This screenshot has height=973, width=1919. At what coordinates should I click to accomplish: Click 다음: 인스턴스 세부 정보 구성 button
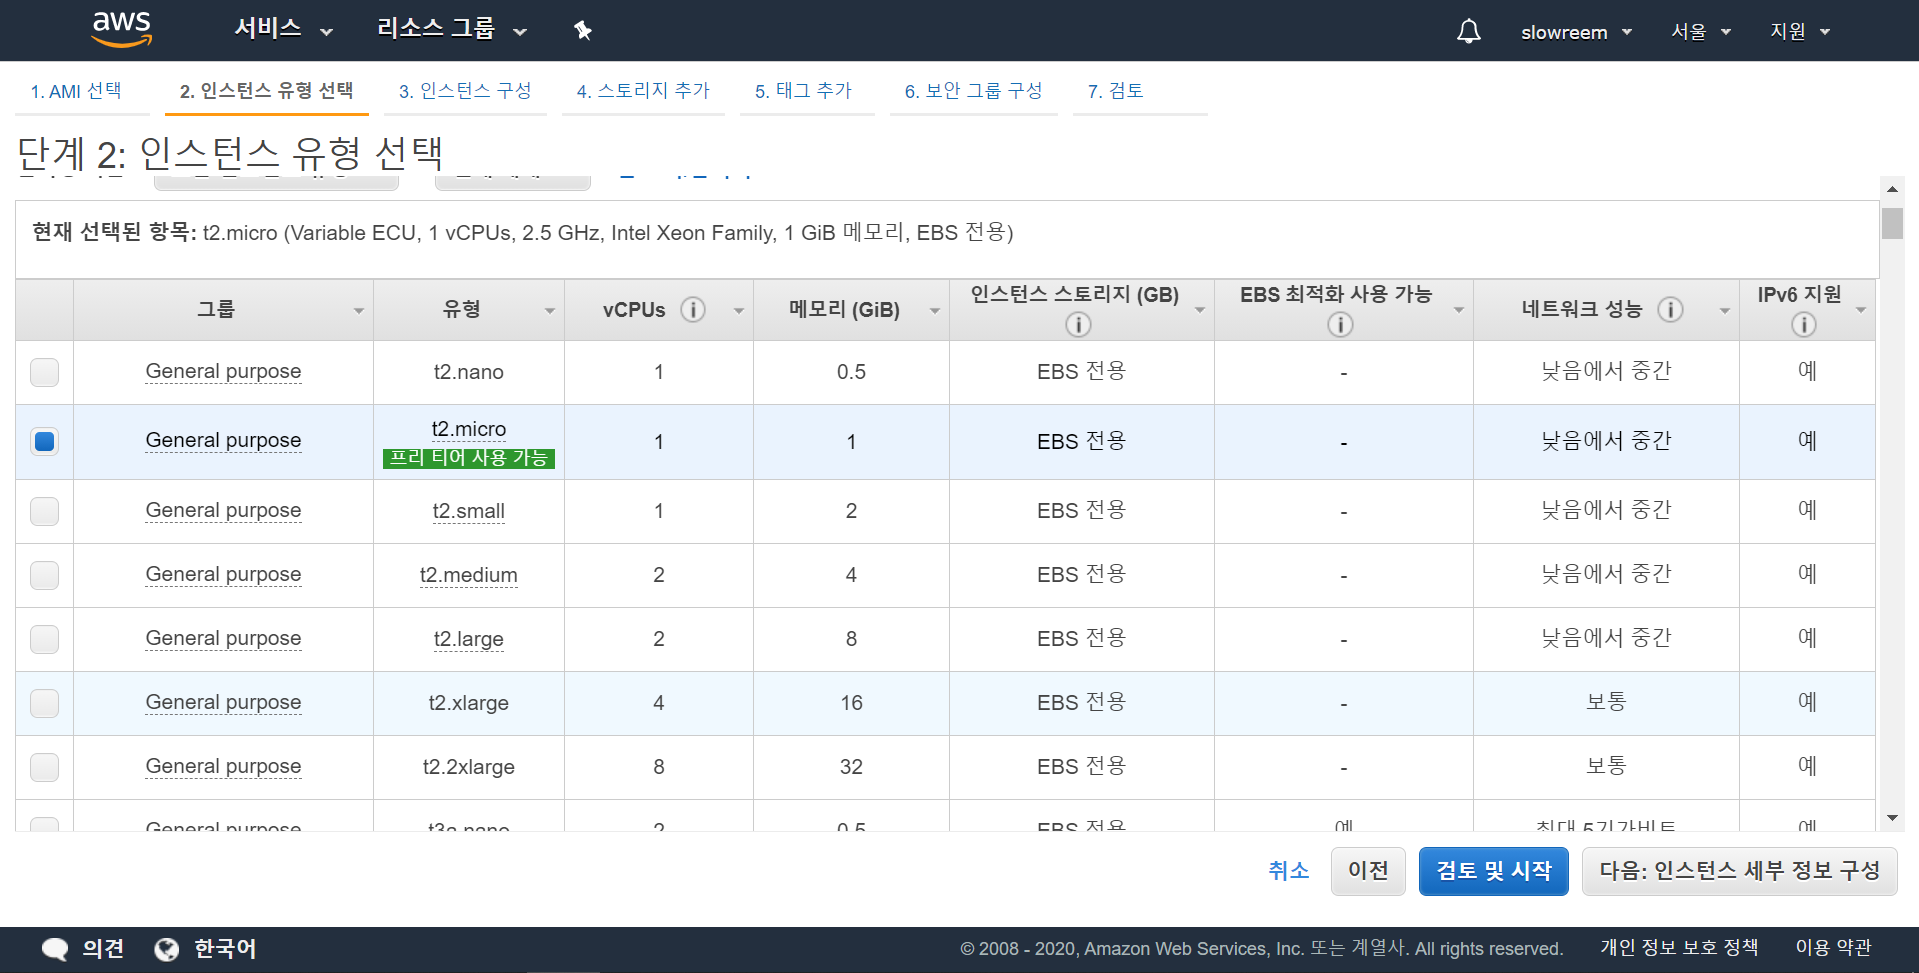click(1740, 871)
